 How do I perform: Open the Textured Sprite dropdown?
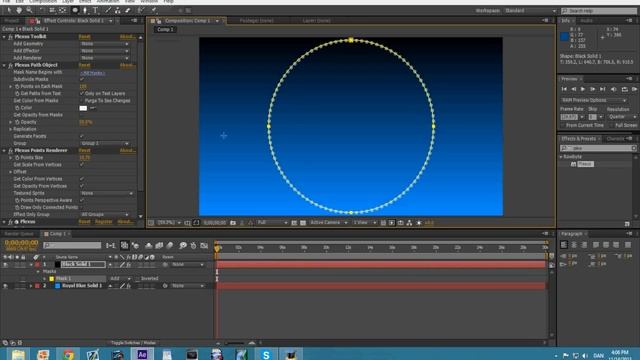point(107,193)
